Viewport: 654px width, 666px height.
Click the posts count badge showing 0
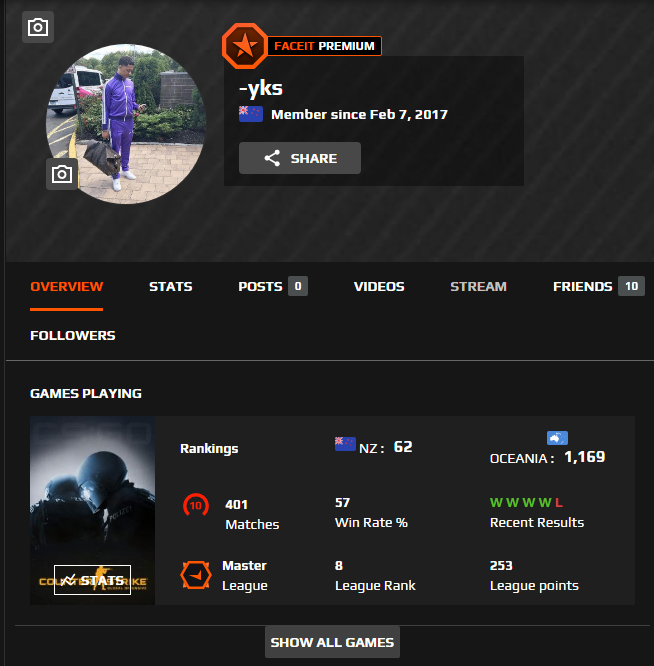(x=298, y=286)
